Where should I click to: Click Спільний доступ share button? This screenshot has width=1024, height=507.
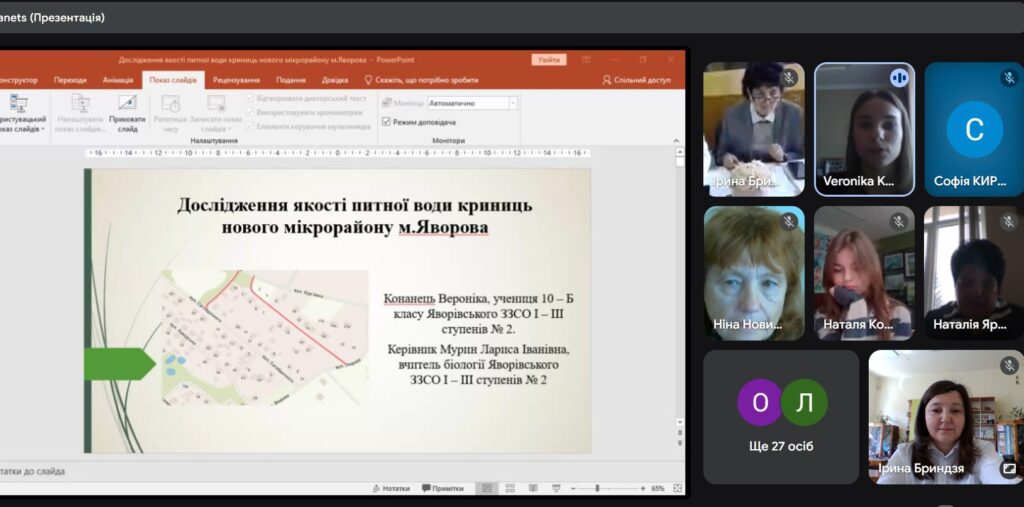coord(637,80)
